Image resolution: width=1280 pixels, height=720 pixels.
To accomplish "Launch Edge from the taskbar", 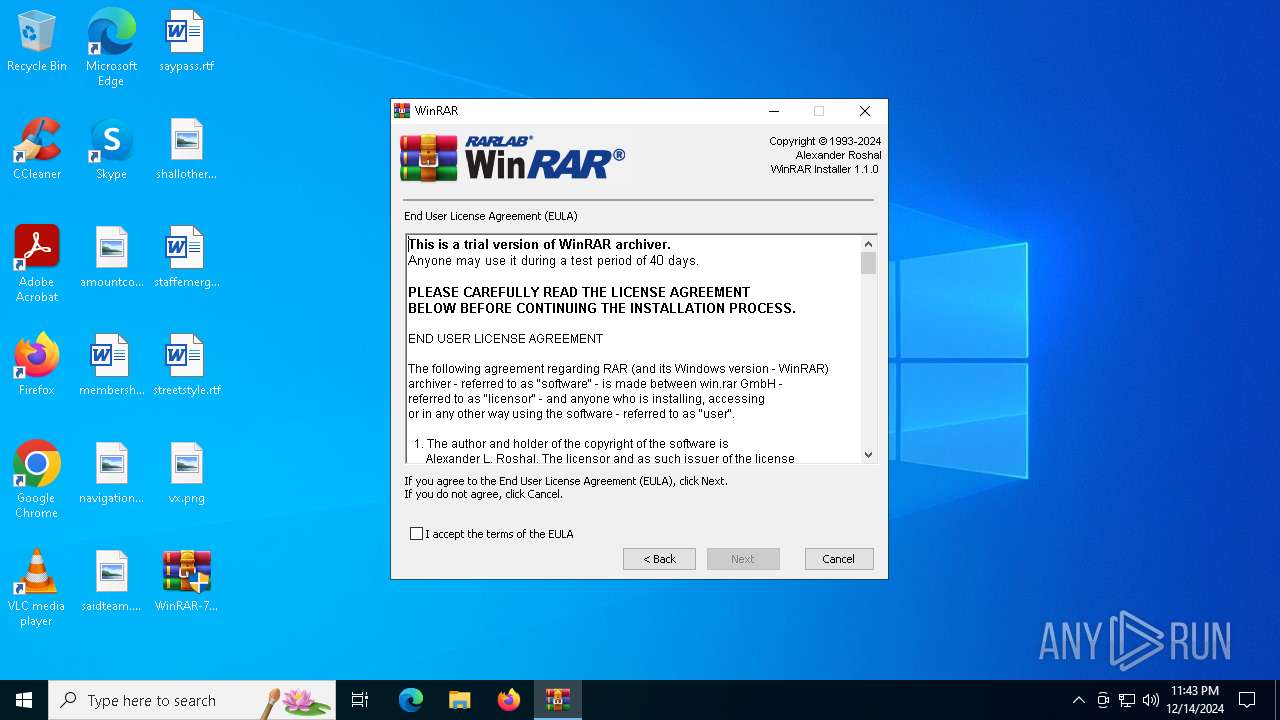I will click(x=411, y=700).
